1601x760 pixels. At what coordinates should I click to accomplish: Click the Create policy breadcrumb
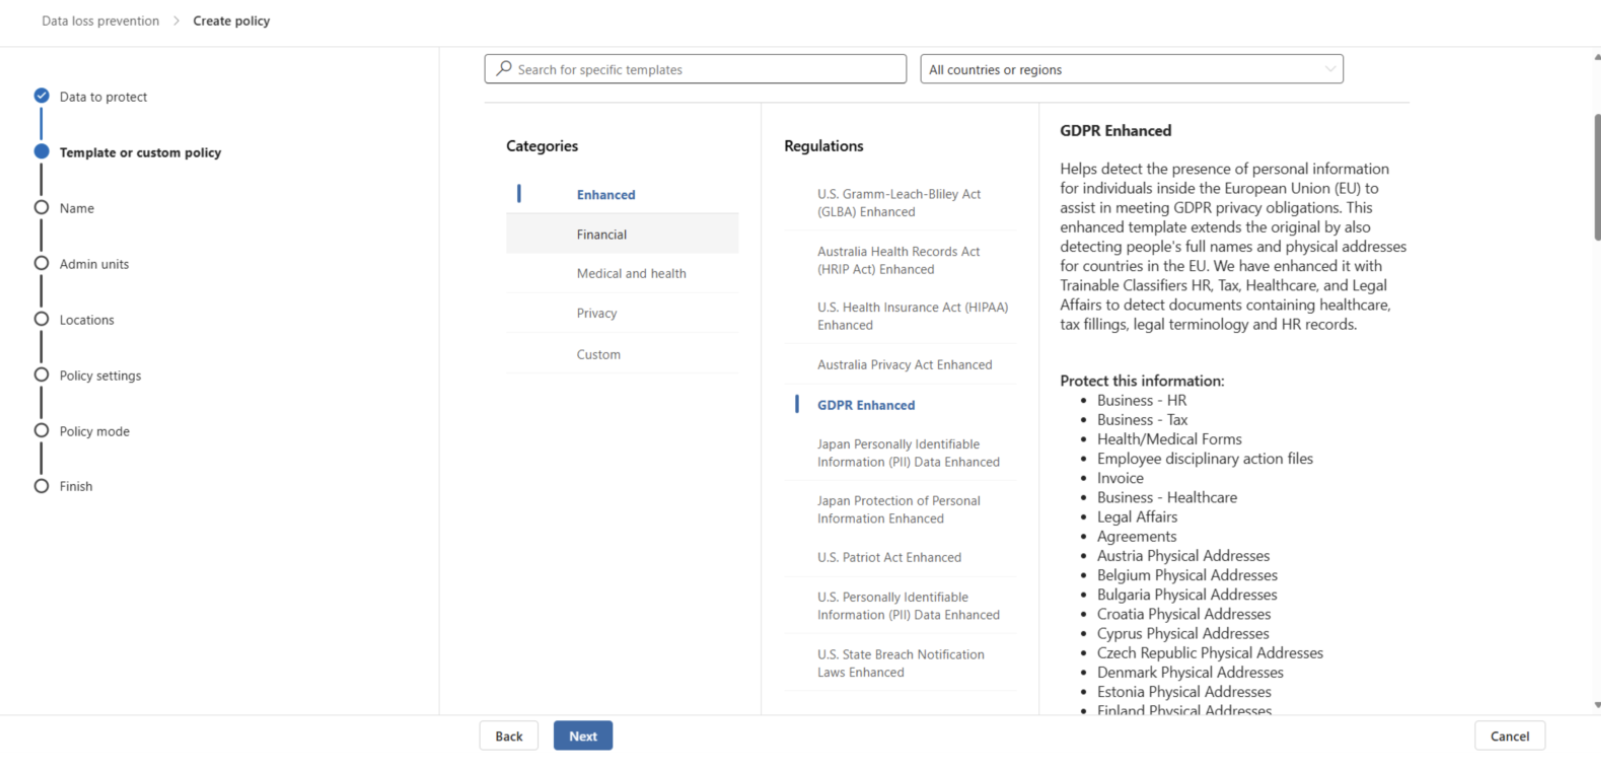pyautogui.click(x=231, y=21)
